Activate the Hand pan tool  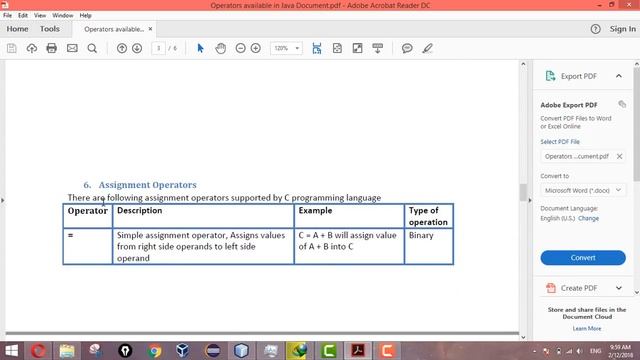(x=220, y=48)
